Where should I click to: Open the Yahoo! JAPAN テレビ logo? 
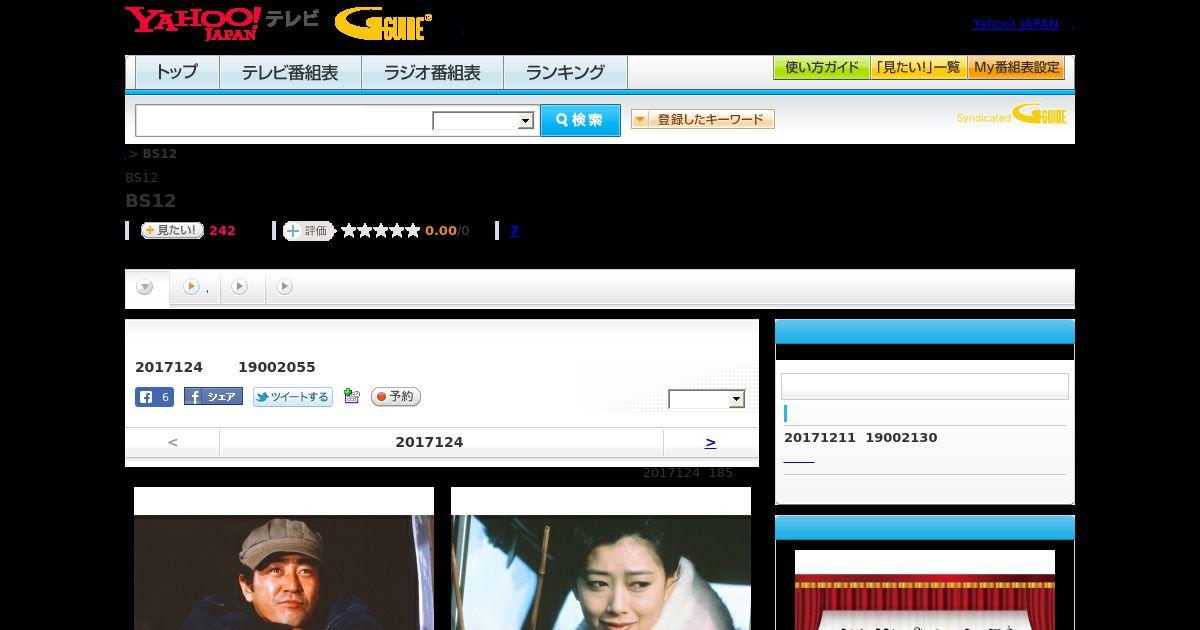(x=222, y=23)
